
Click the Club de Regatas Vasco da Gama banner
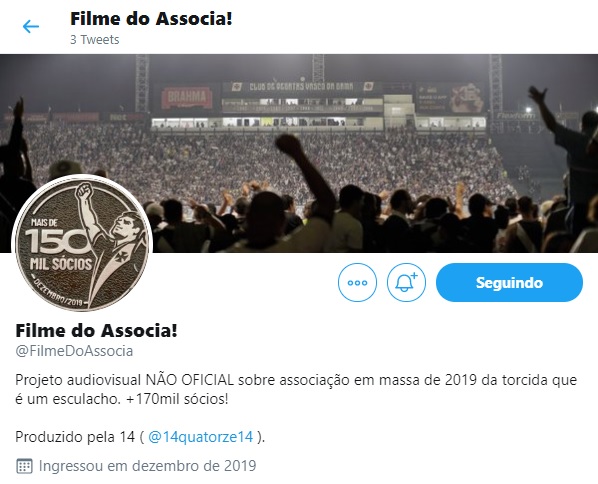[x=301, y=87]
